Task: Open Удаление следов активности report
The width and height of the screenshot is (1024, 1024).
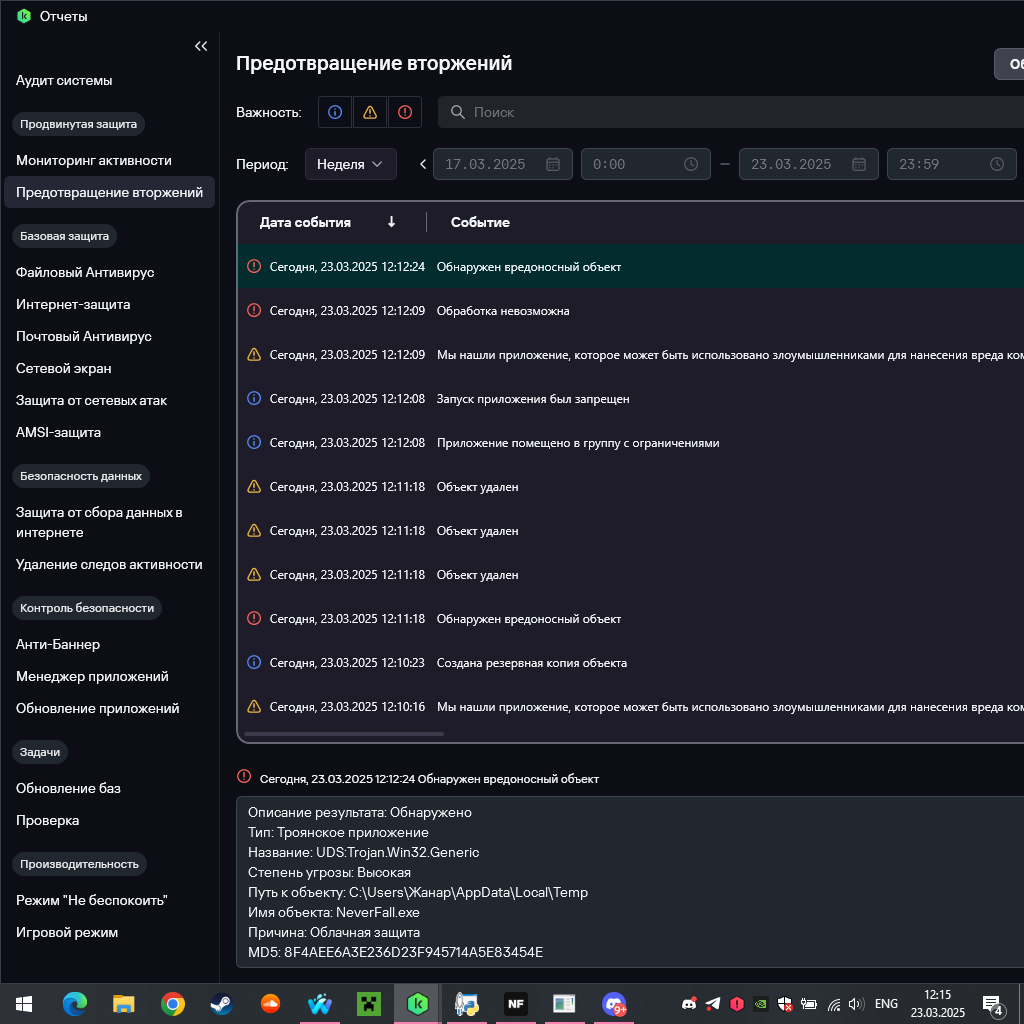Action: point(109,564)
